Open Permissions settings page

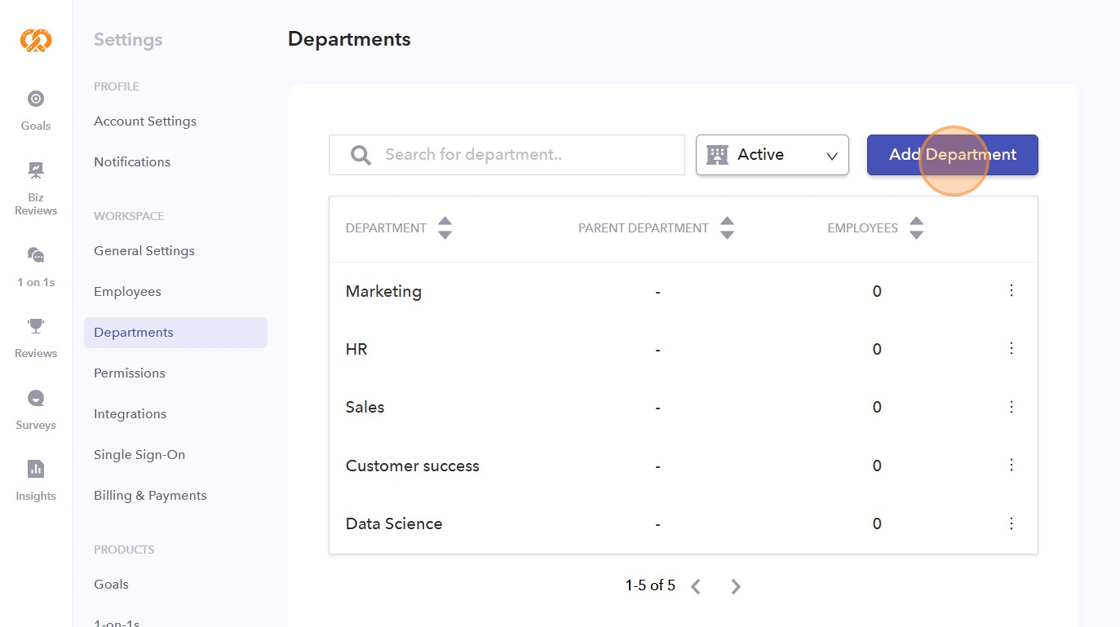click(130, 373)
